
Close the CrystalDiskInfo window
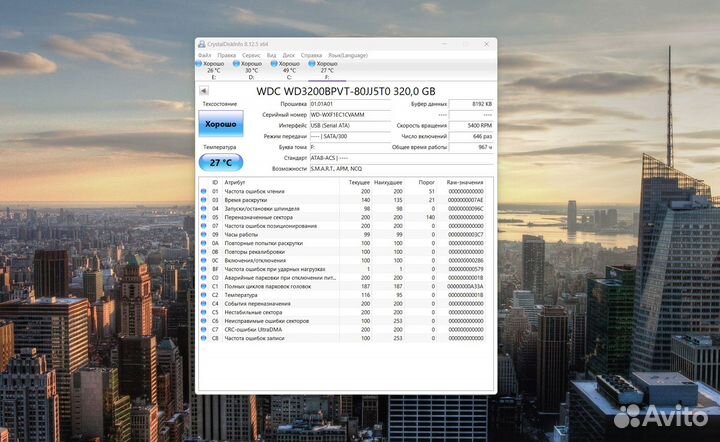click(x=486, y=44)
